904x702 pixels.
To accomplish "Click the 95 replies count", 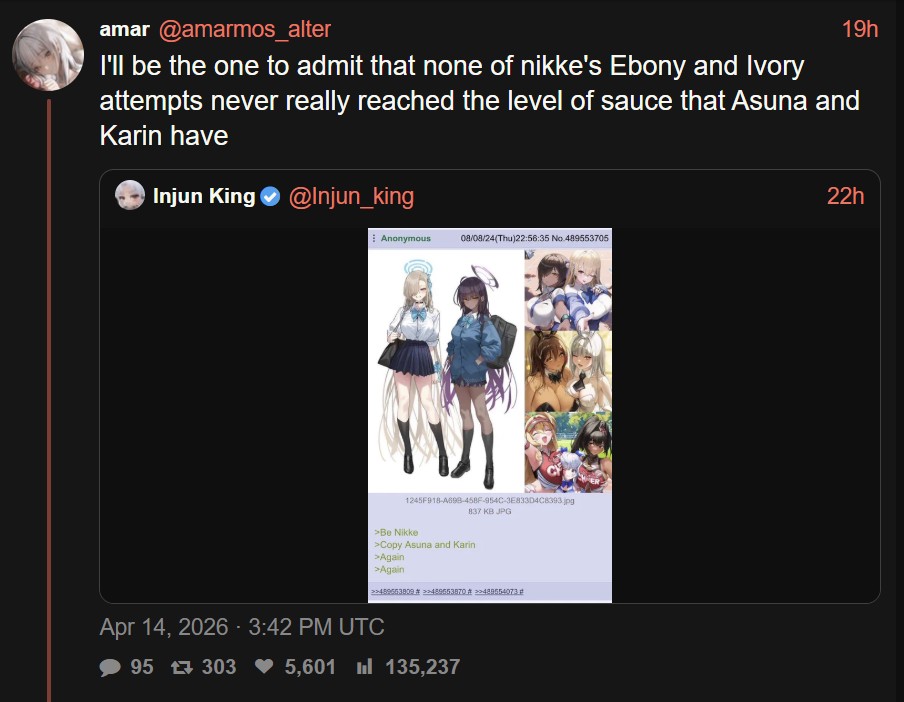I will click(142, 667).
